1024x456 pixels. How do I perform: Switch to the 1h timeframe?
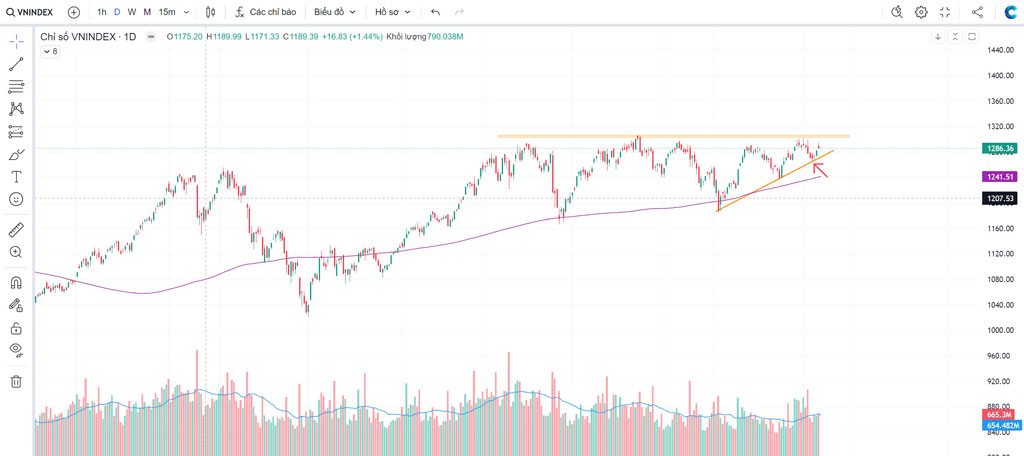click(102, 12)
